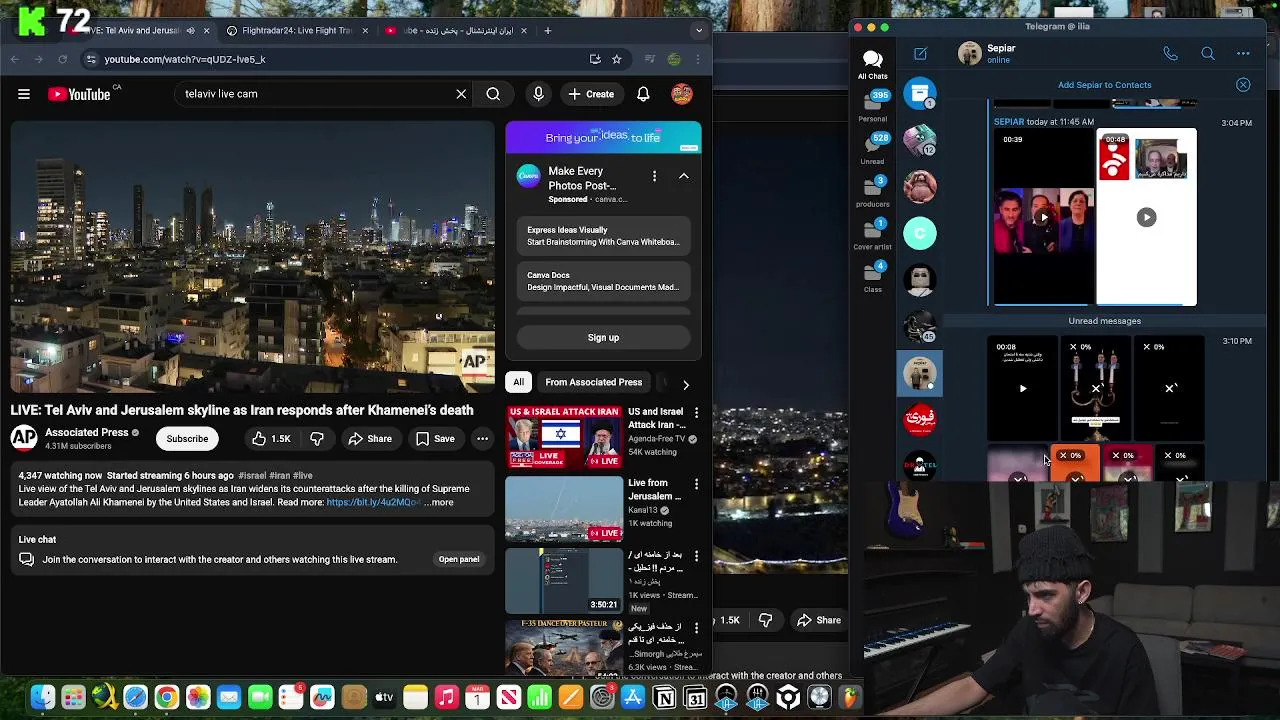
Task: Click the install app icon in address bar
Action: (x=595, y=59)
